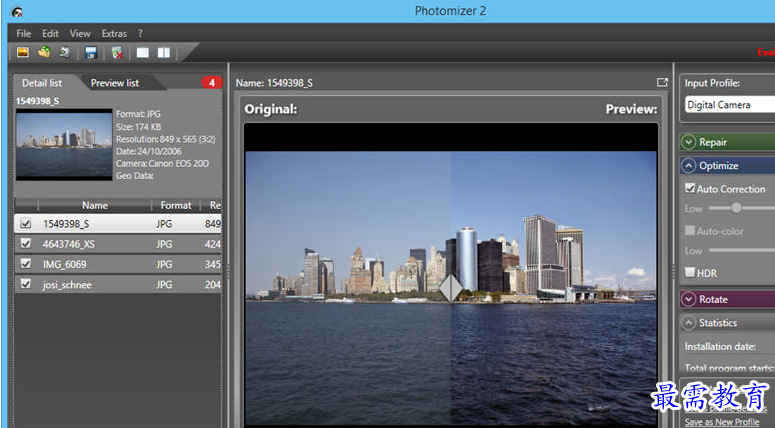Uncheck the 1549398_S row checkbox
This screenshot has width=775, height=428.
(26, 224)
